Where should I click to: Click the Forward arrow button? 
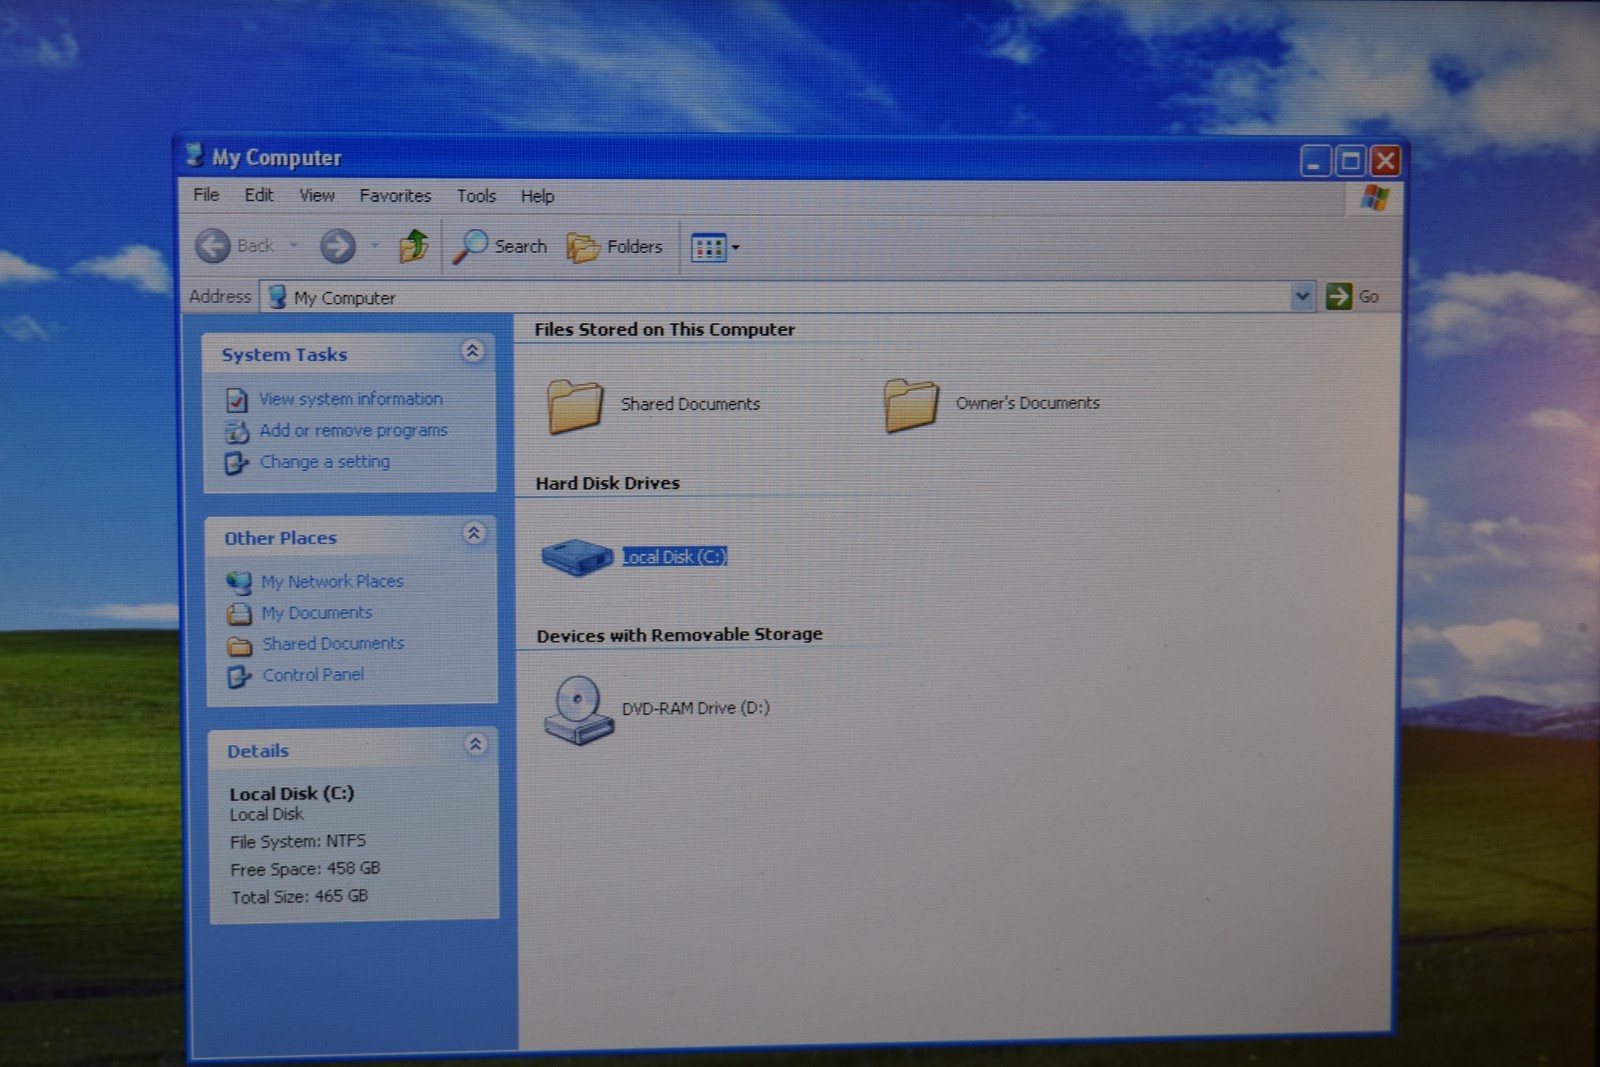pos(338,246)
